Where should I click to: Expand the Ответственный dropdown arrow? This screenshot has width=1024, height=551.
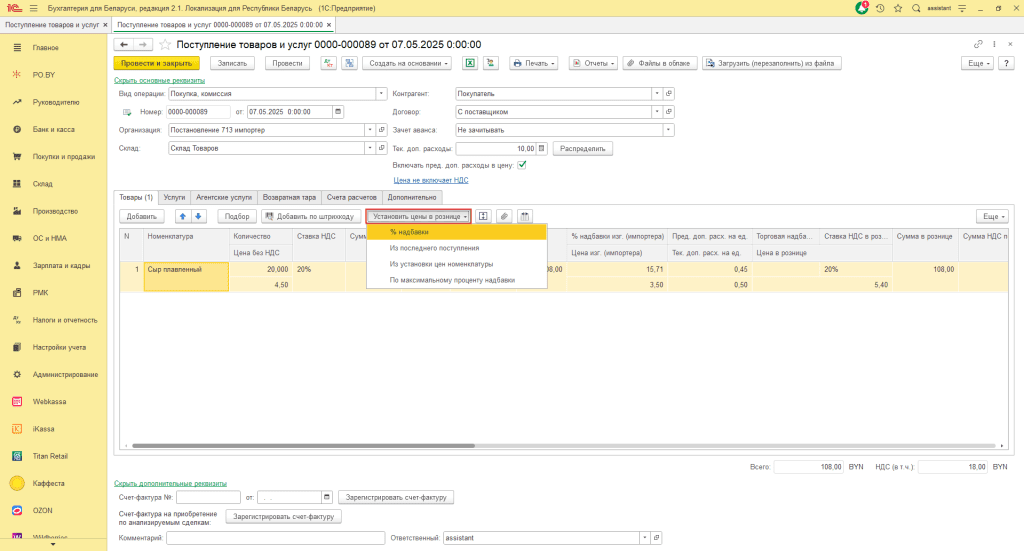645,538
